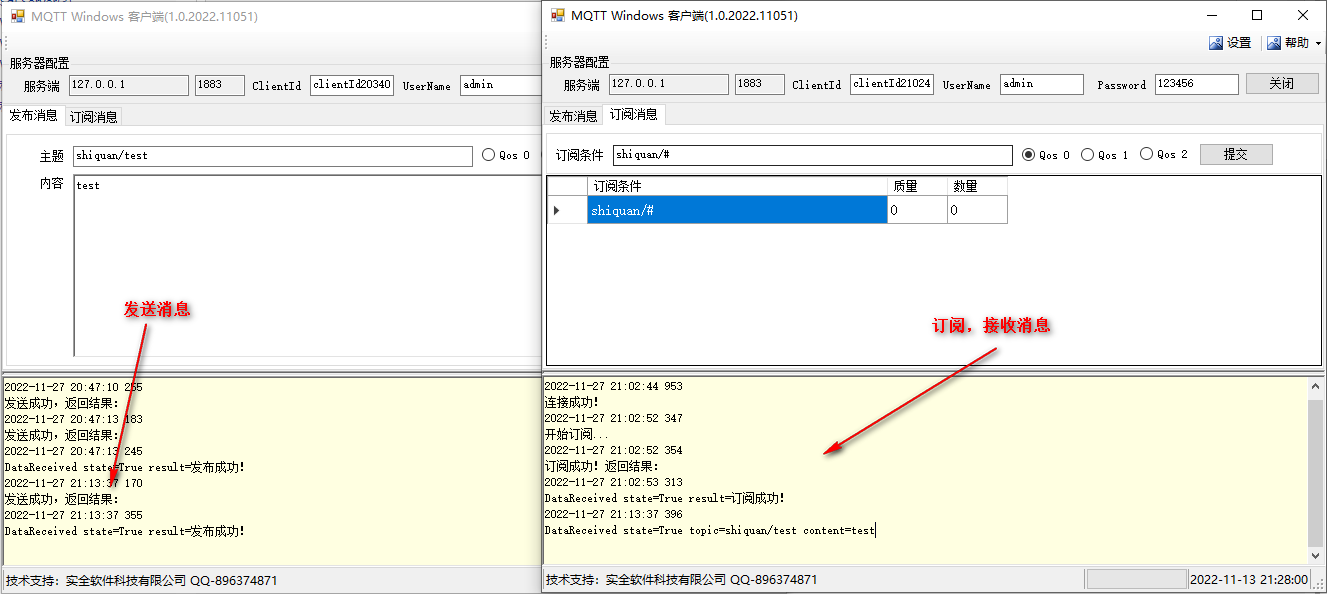The height and width of the screenshot is (594, 1327).
Task: Click last 发布成功! log line in left window
Action: point(125,531)
